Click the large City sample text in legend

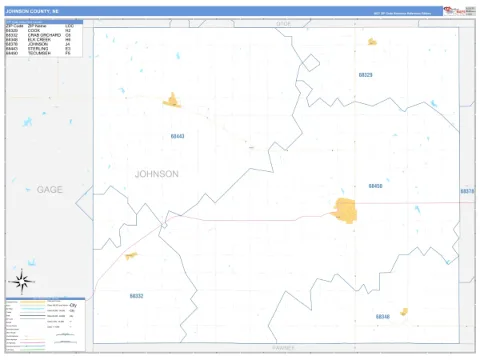coord(73,305)
